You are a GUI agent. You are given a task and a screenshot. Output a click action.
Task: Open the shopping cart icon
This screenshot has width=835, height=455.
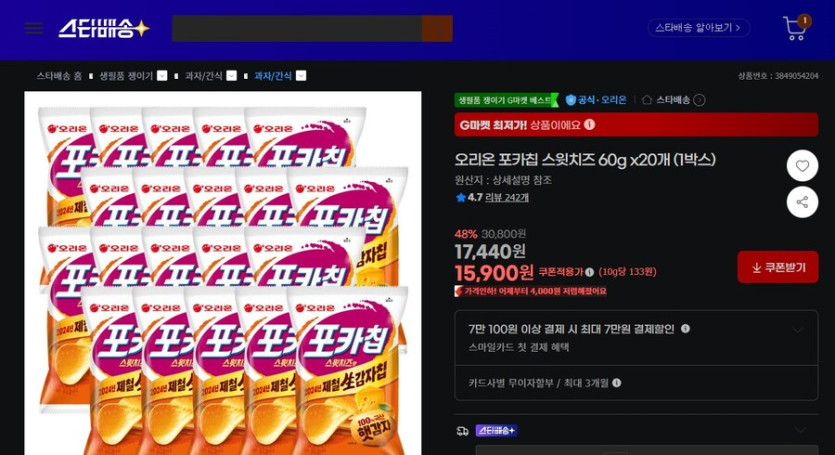pos(796,28)
